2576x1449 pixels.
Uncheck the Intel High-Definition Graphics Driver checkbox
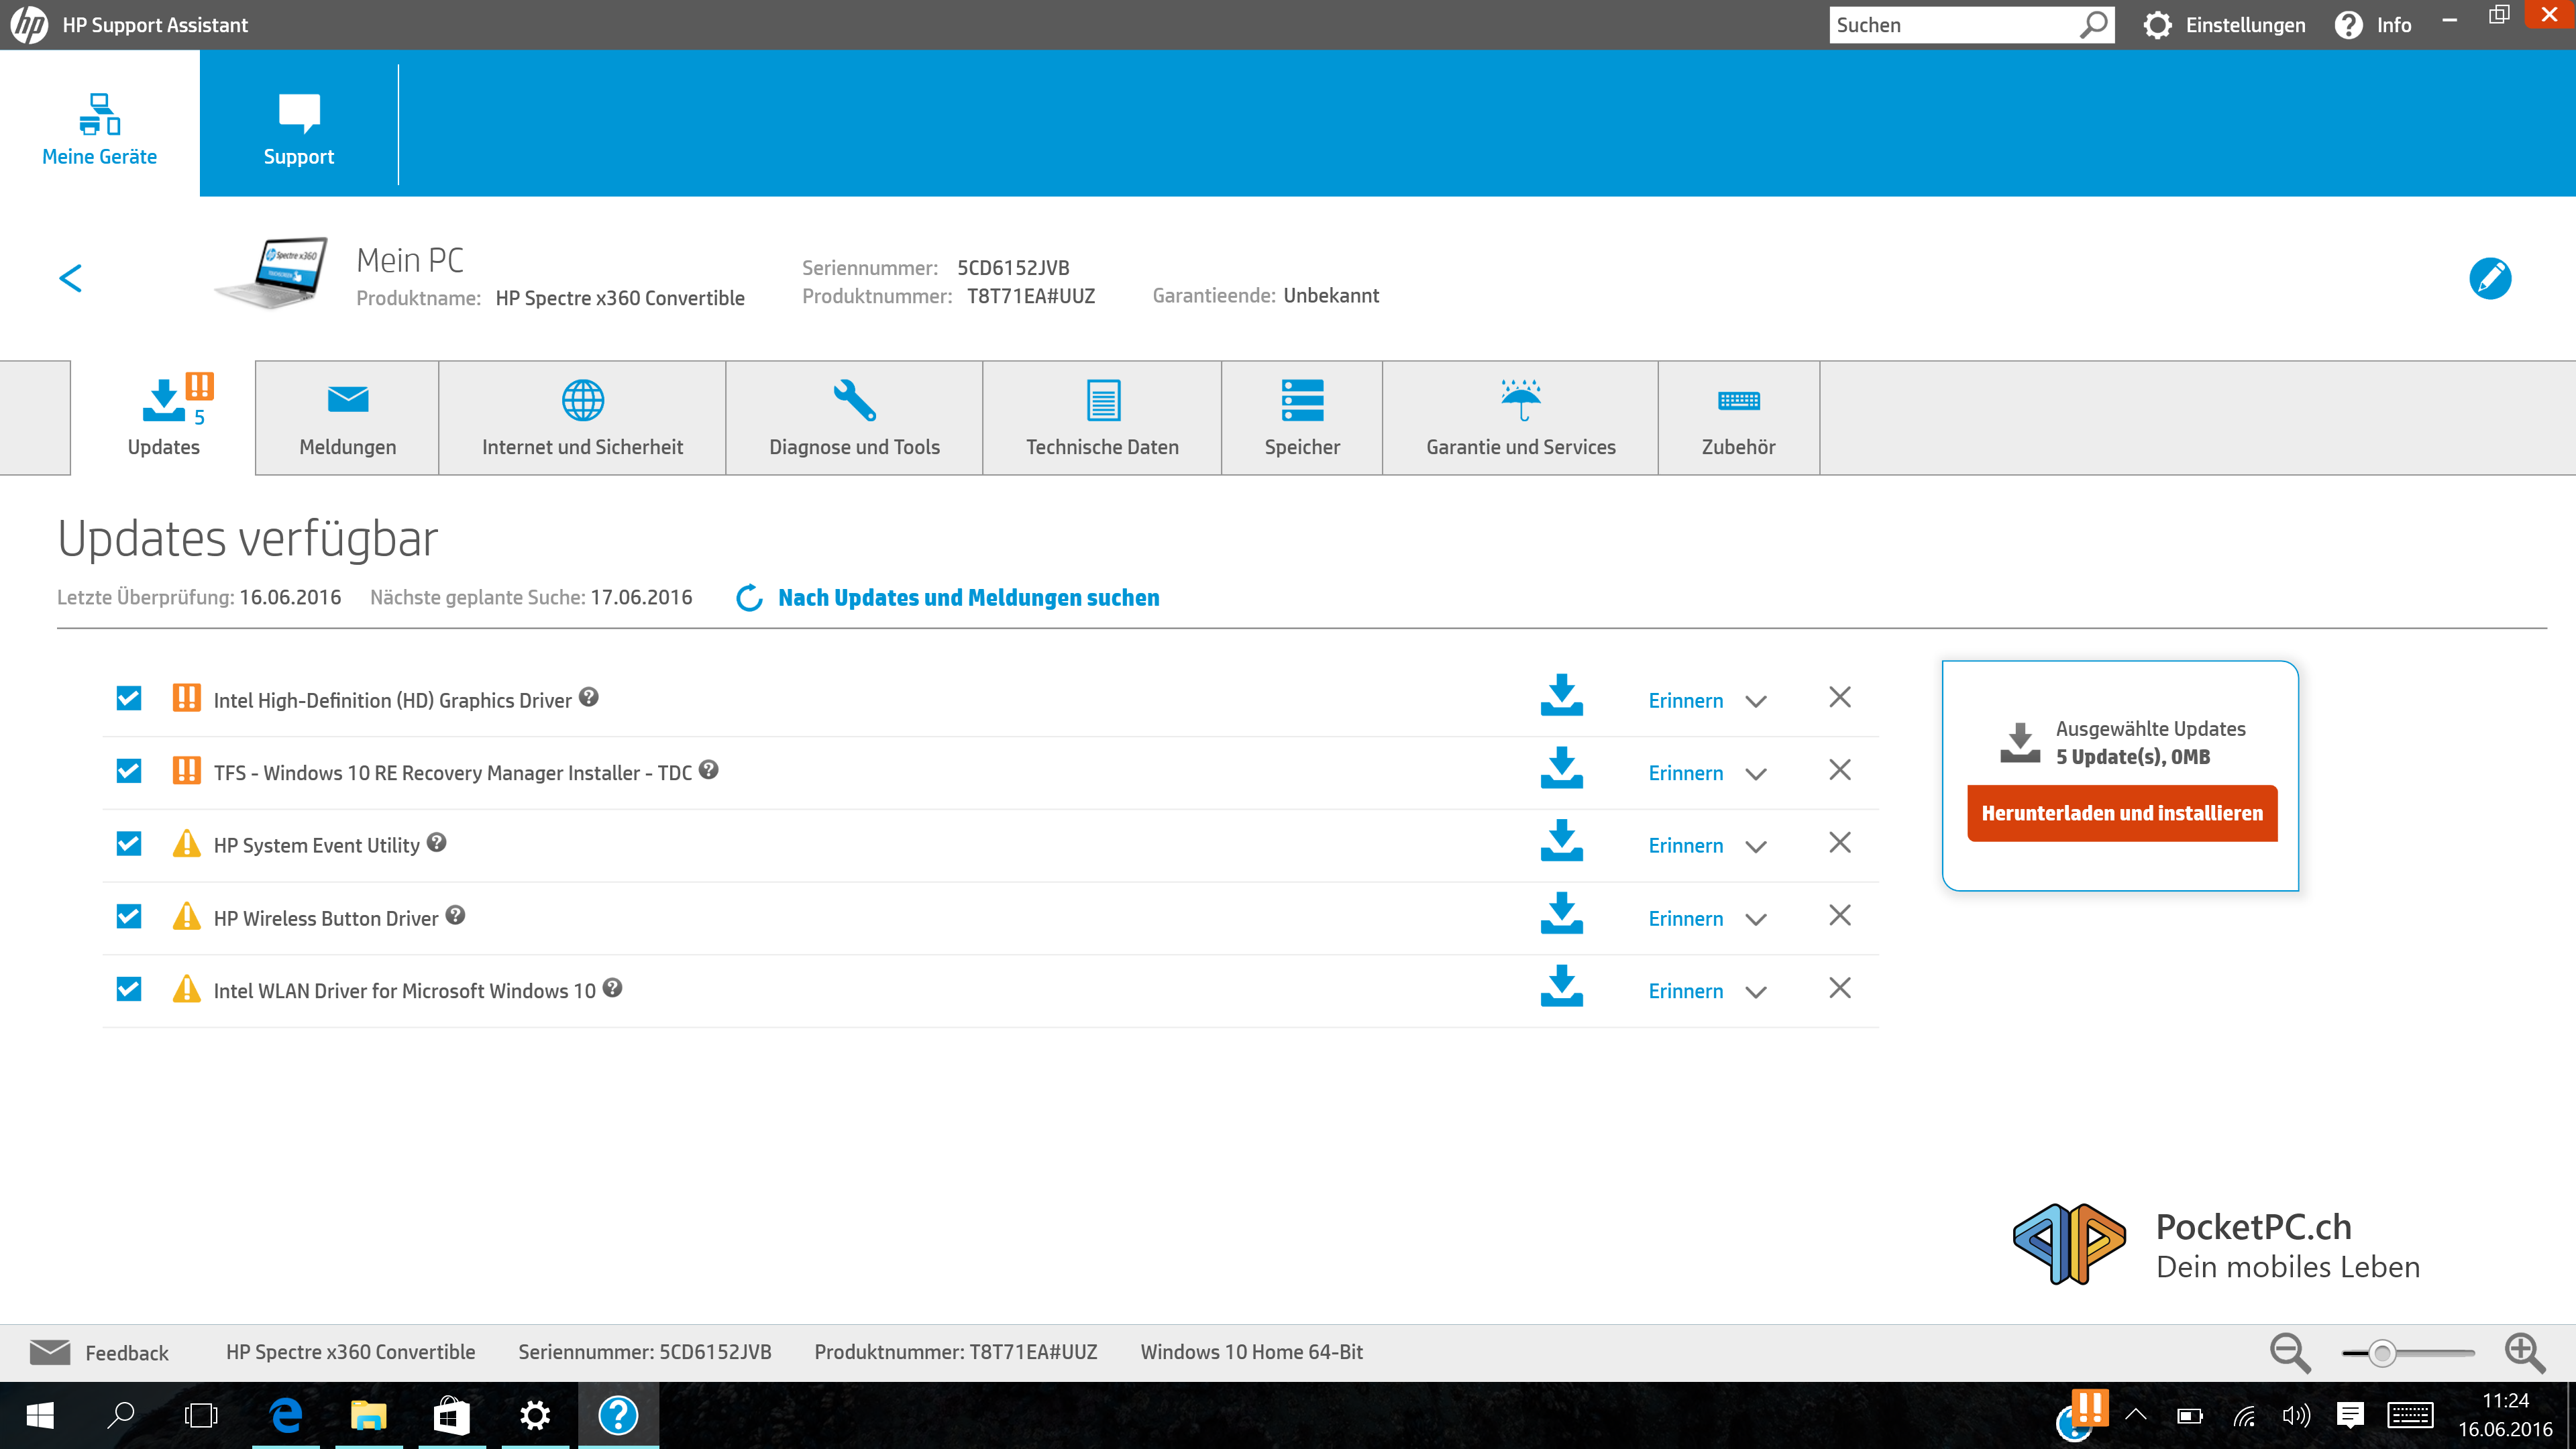pyautogui.click(x=129, y=698)
